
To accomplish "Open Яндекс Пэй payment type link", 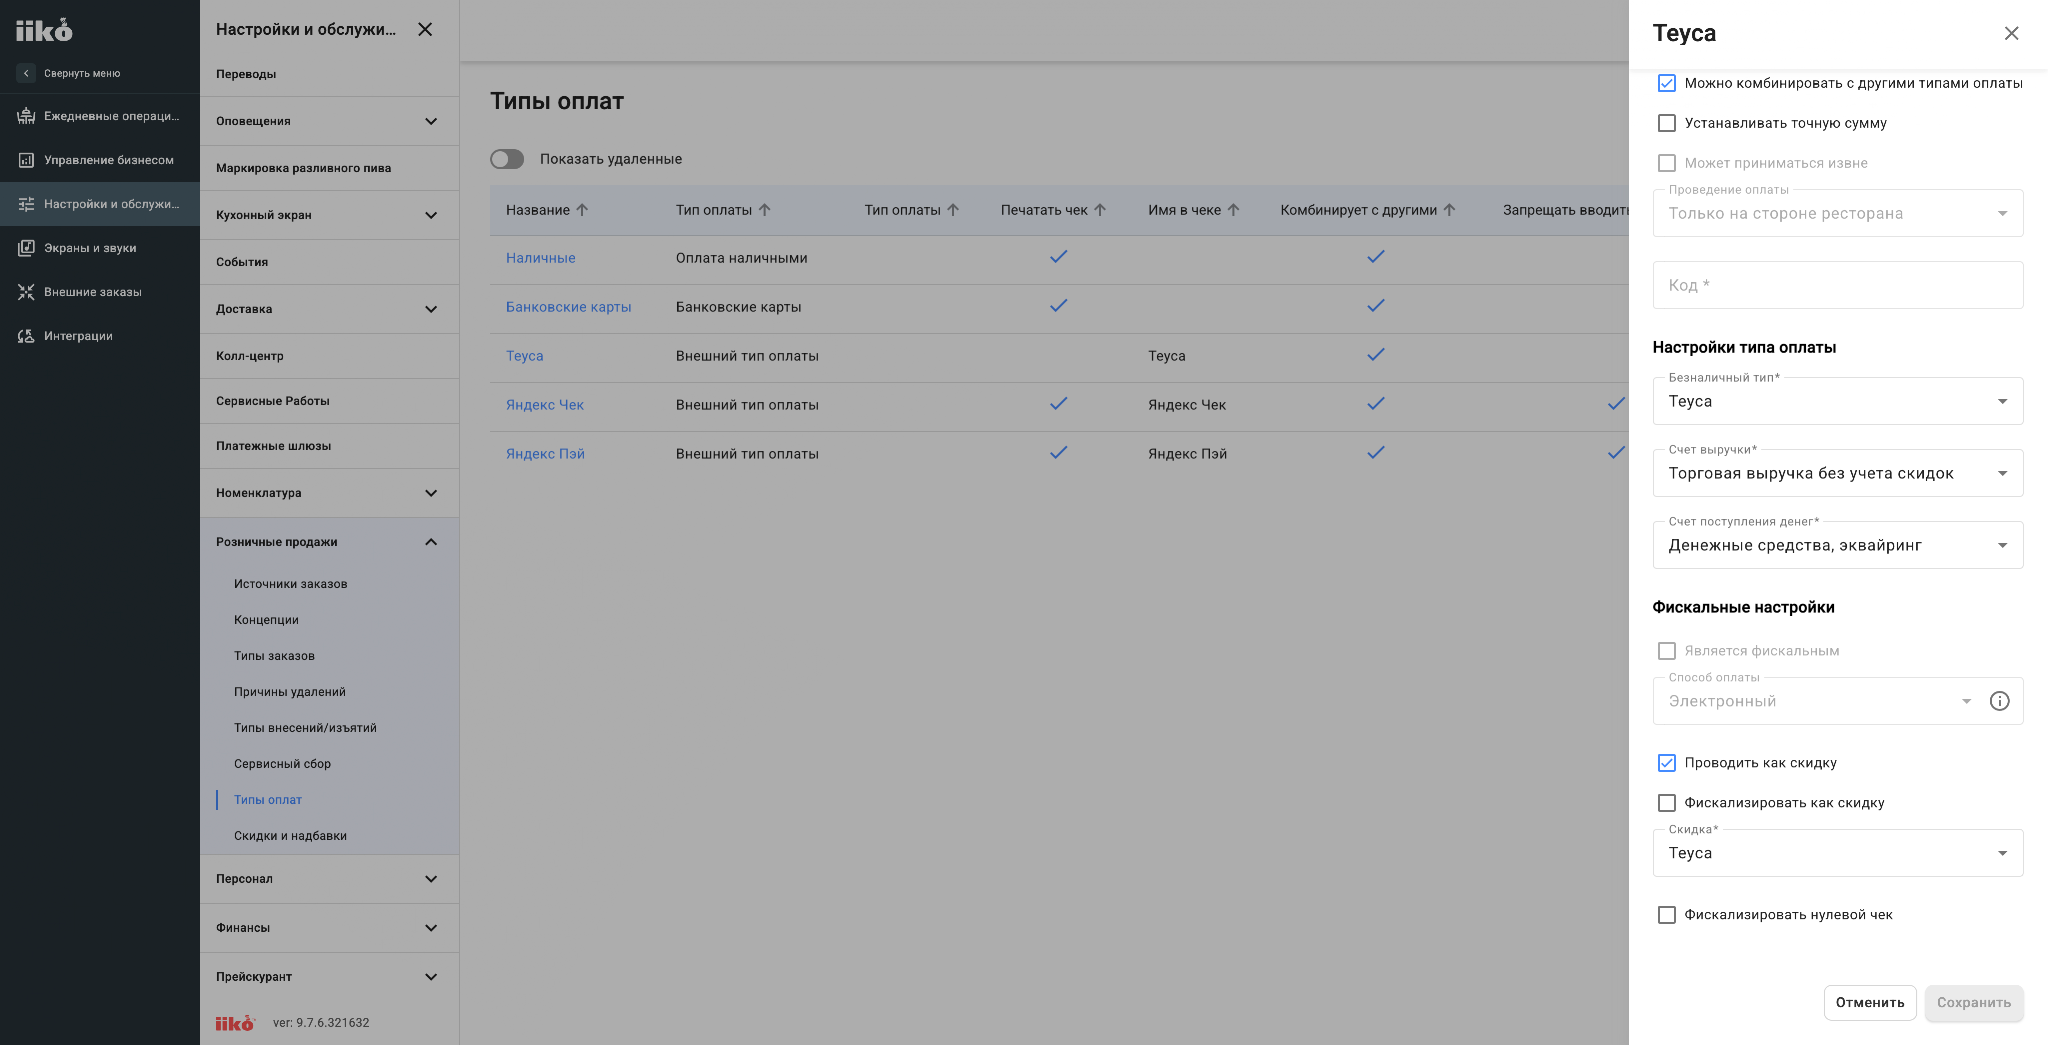I will (545, 454).
